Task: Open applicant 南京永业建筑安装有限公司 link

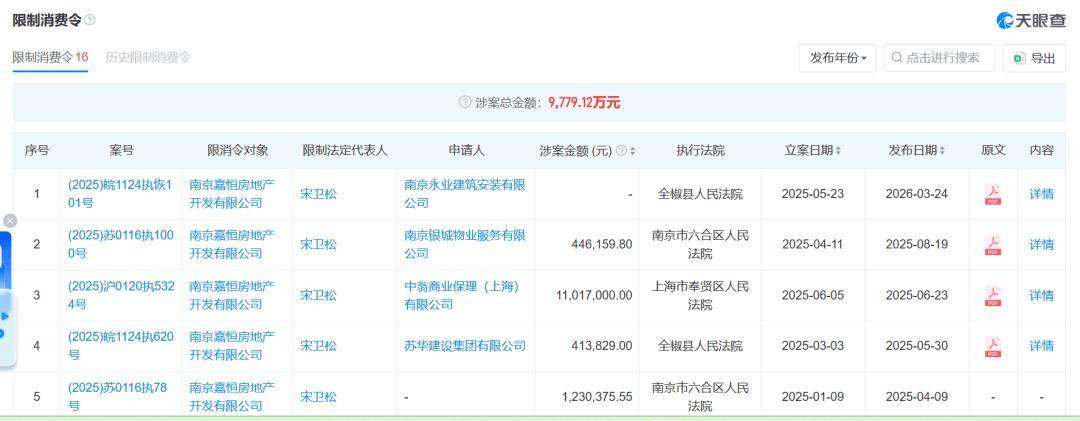Action: [x=465, y=194]
